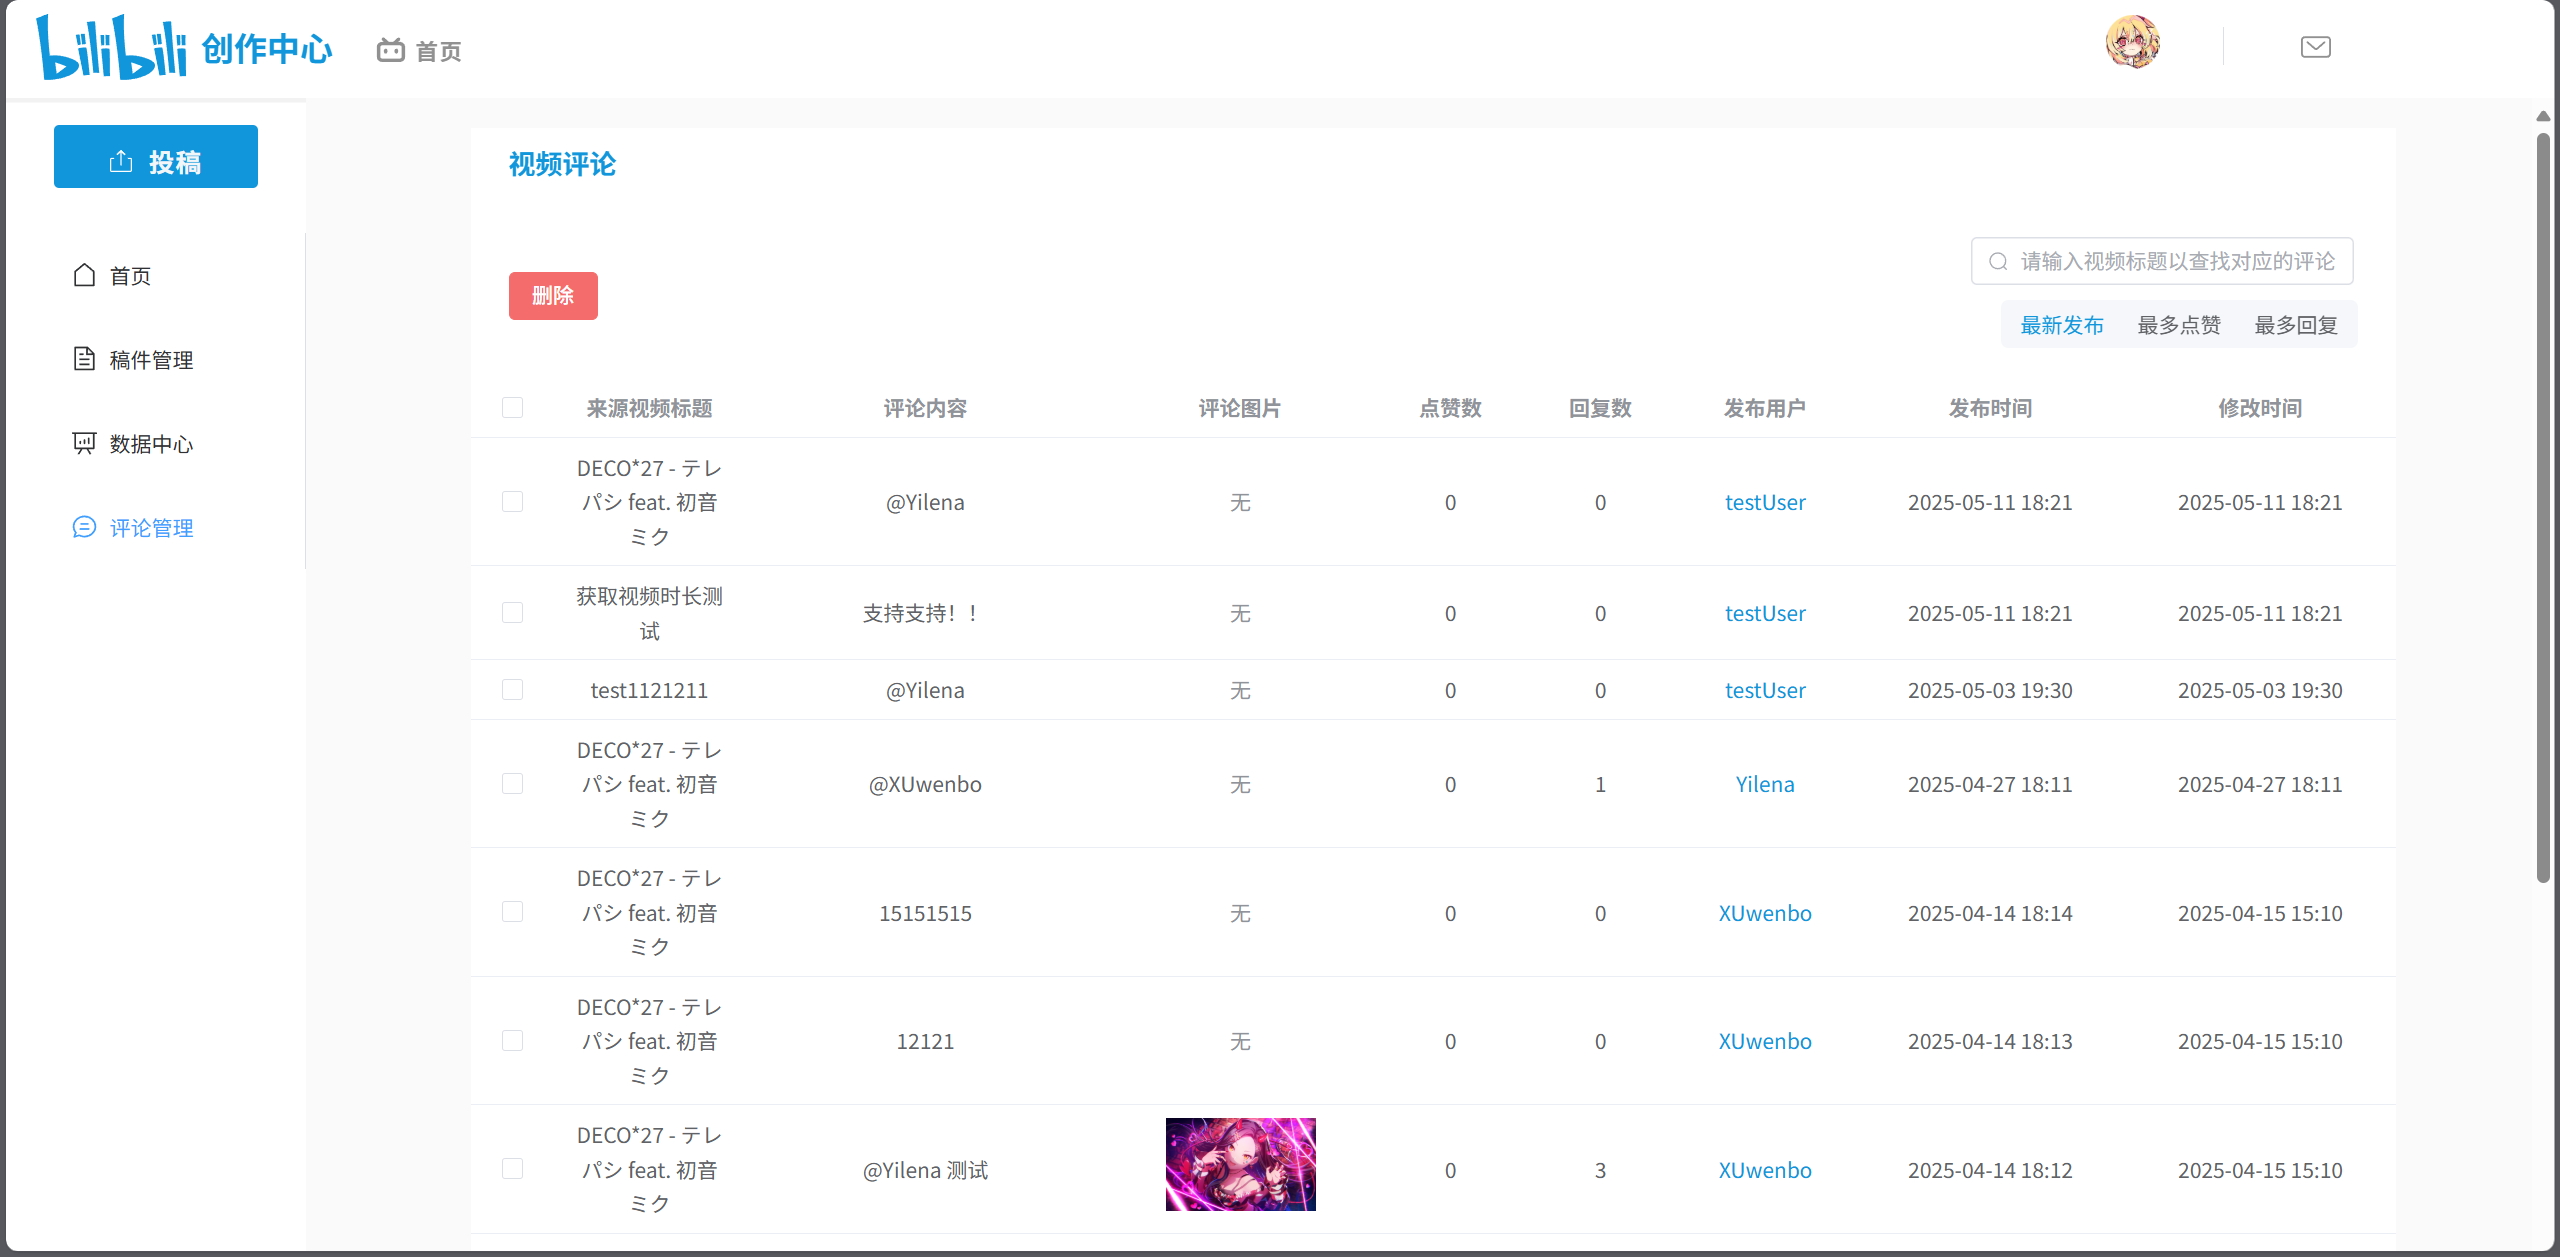
Task: Open the Yilena user profile link
Action: click(1764, 784)
